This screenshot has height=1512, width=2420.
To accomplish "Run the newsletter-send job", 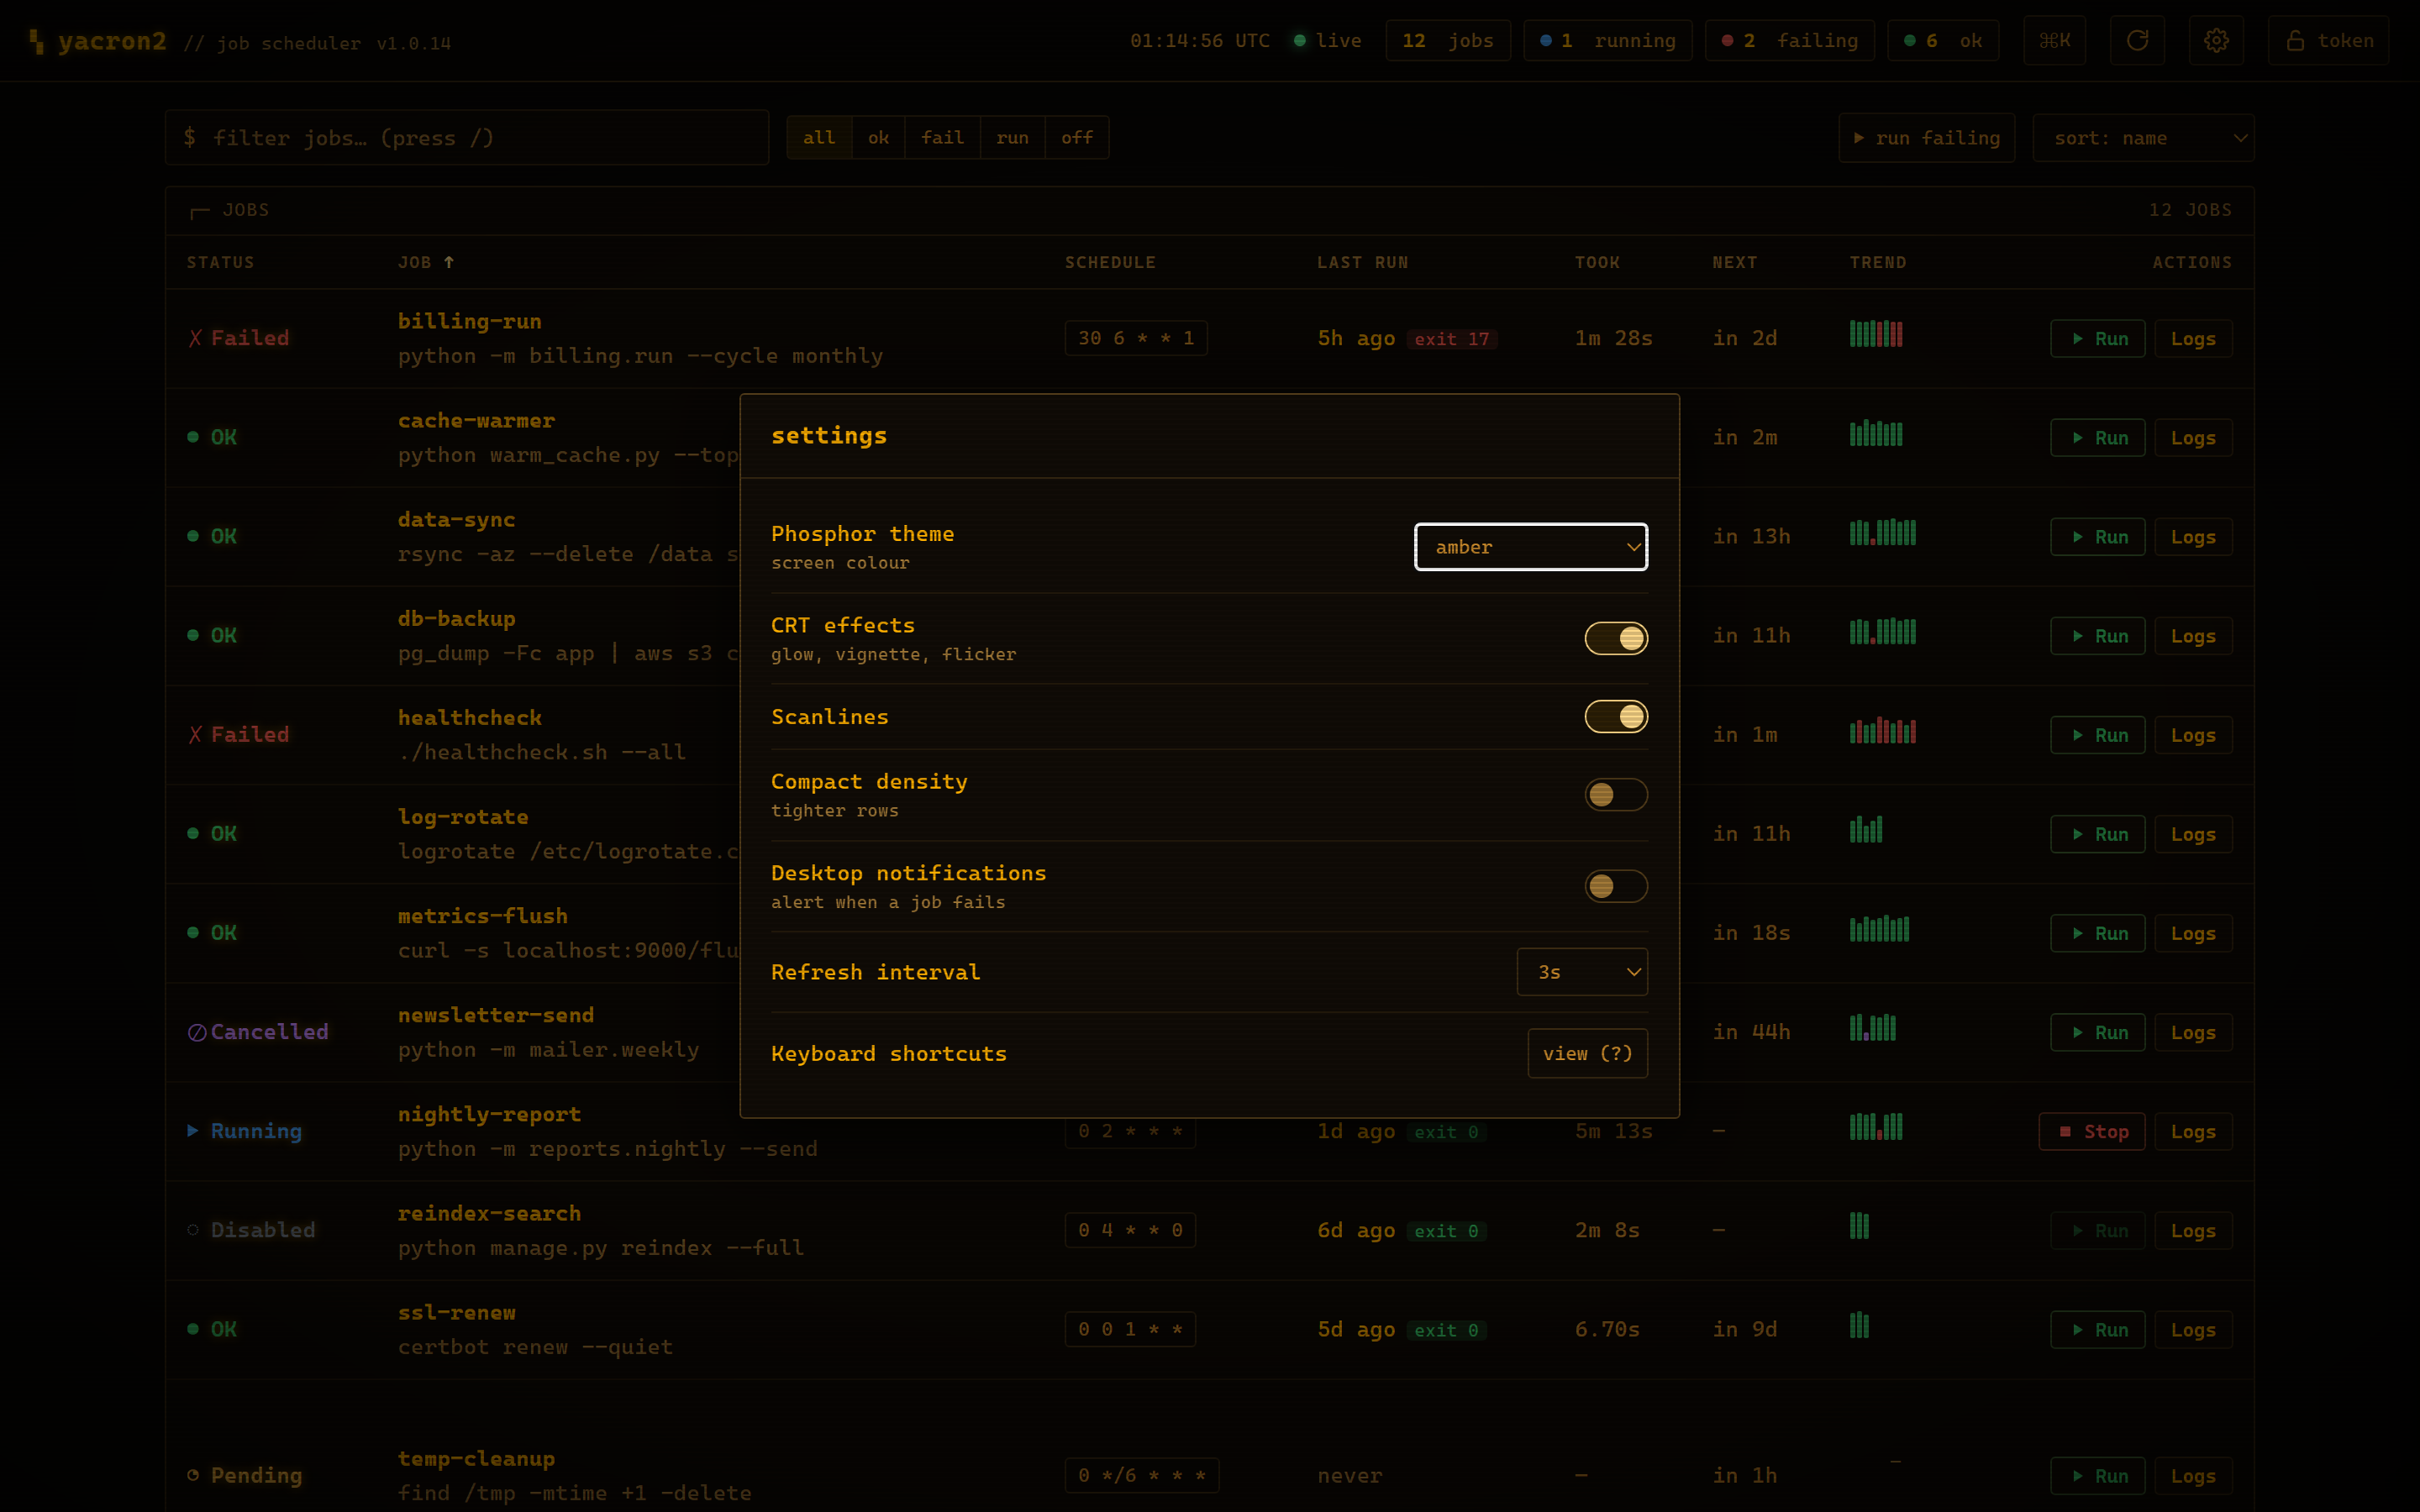I will click(2097, 1033).
